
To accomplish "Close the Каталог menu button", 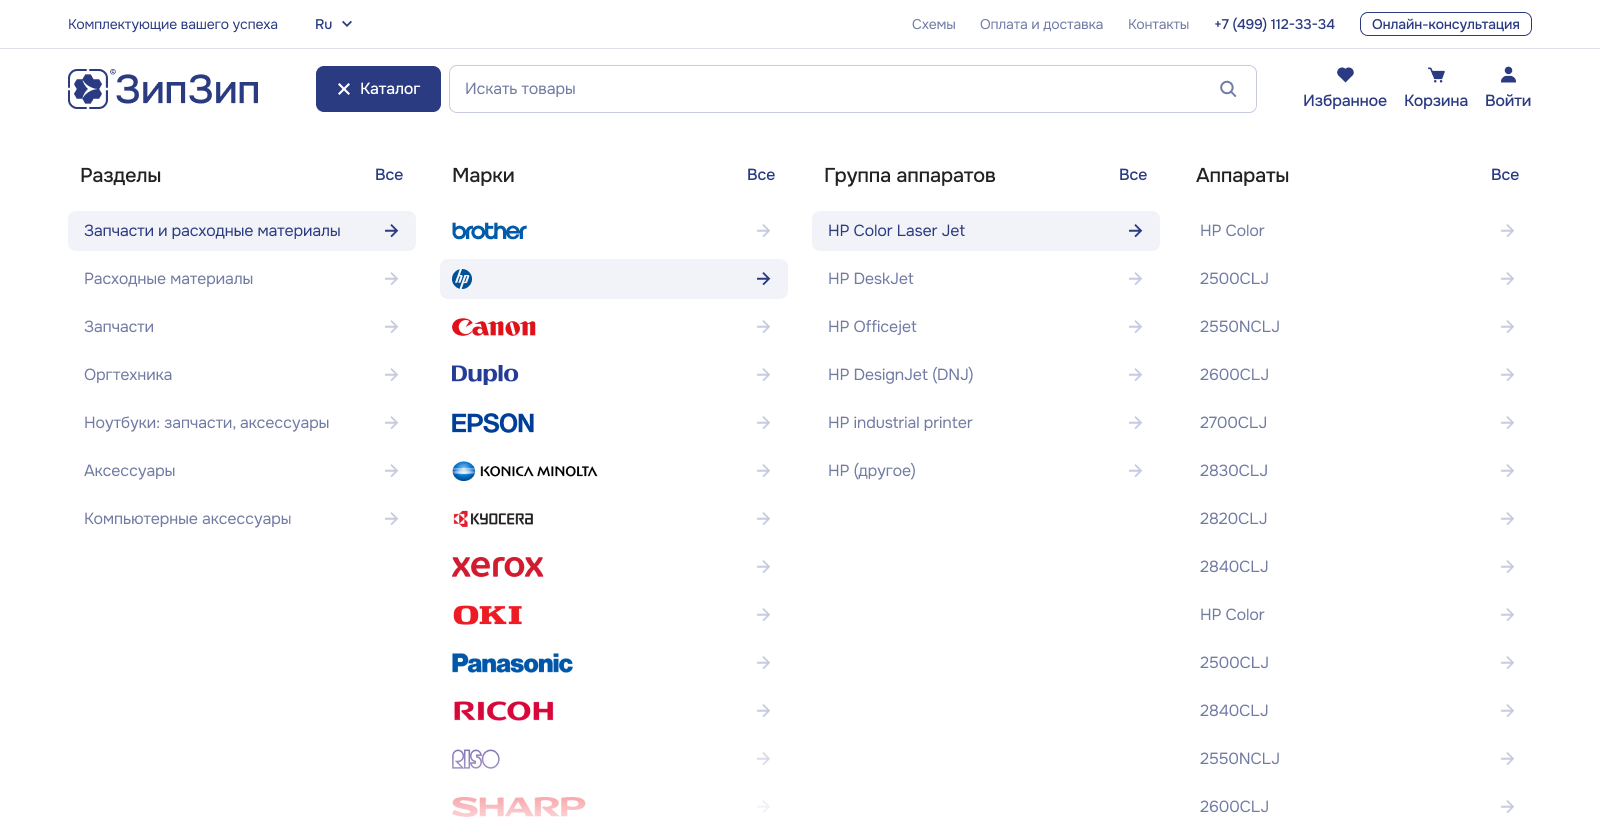I will (378, 89).
